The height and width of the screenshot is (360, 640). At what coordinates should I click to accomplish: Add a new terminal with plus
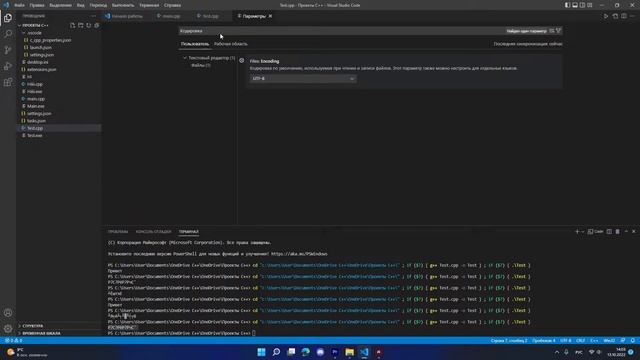pos(577,231)
